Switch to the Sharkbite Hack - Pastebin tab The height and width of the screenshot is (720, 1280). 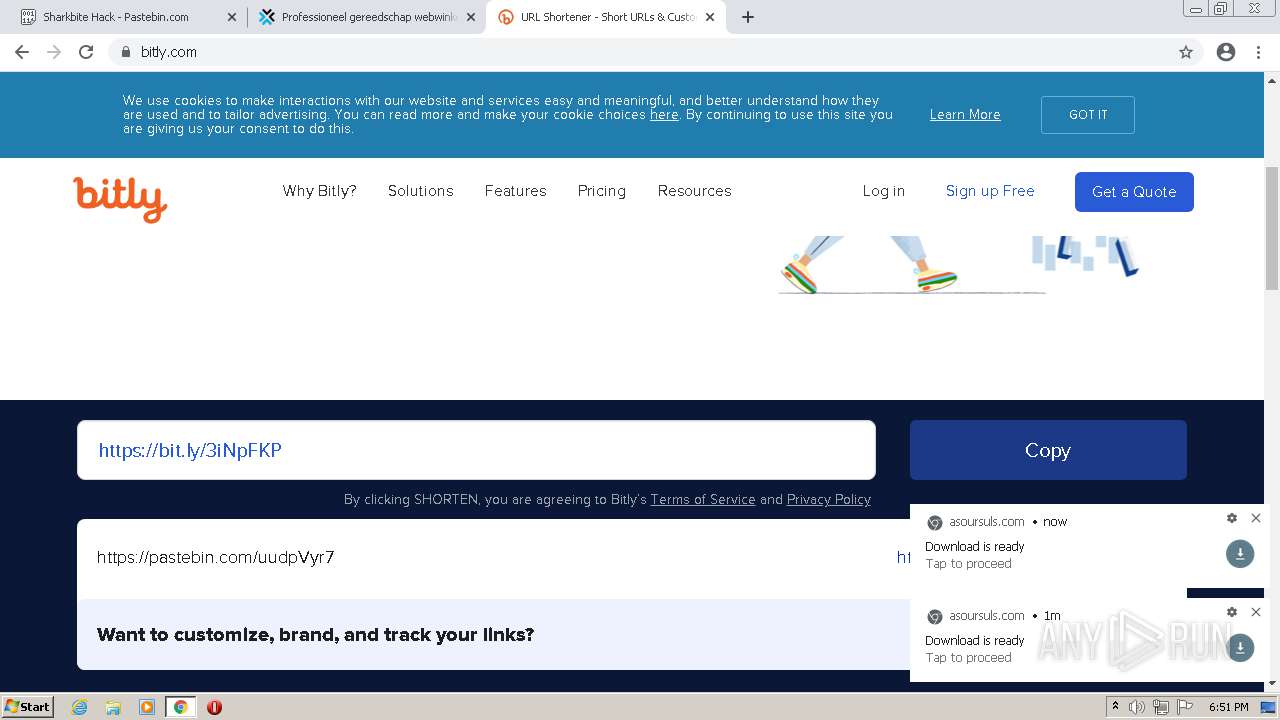coord(127,17)
